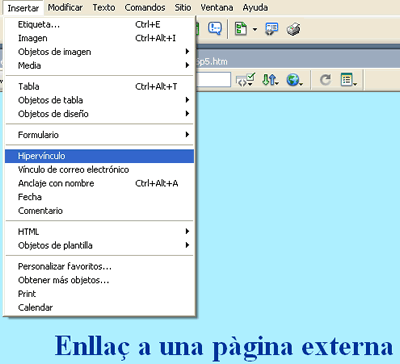This screenshot has height=364, width=400.
Task: Expand Media submenu
Action: tap(99, 66)
